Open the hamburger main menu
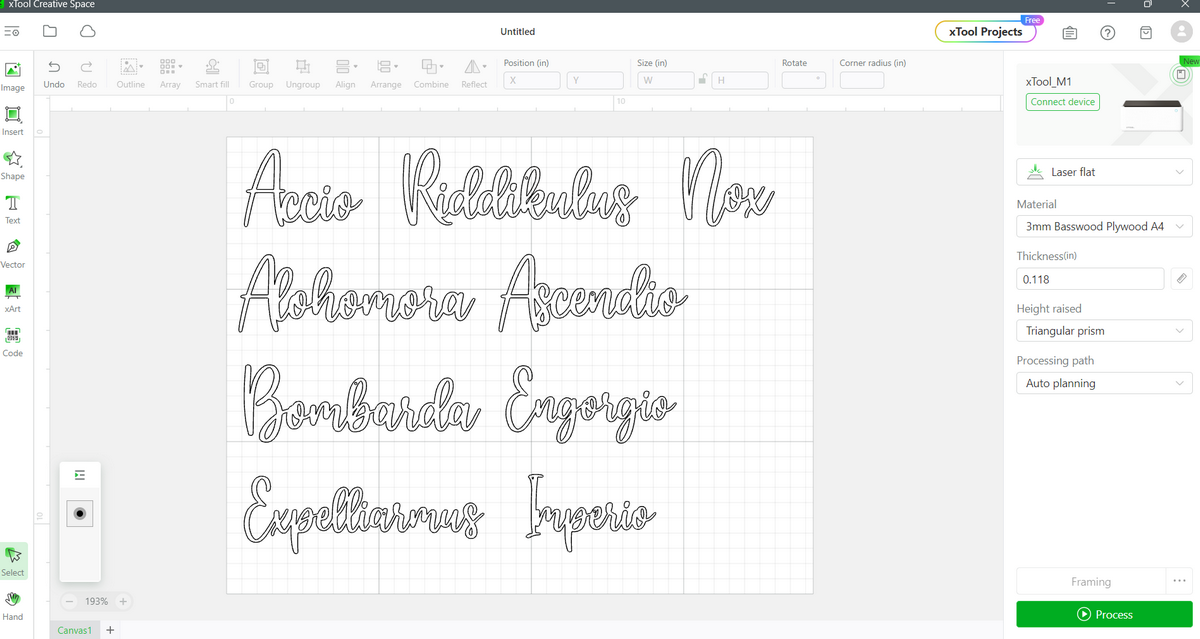The image size is (1200, 639). [x=12, y=32]
